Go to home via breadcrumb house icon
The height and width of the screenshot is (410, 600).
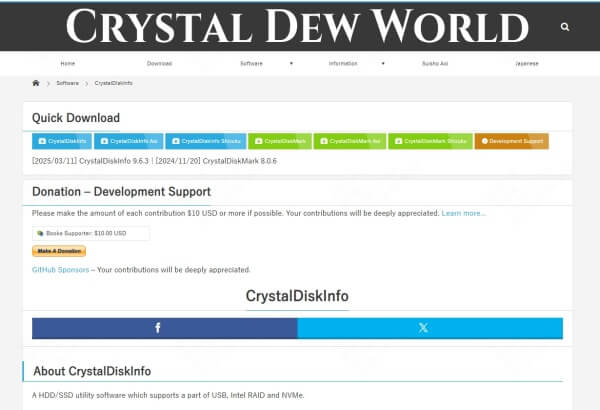[x=36, y=83]
